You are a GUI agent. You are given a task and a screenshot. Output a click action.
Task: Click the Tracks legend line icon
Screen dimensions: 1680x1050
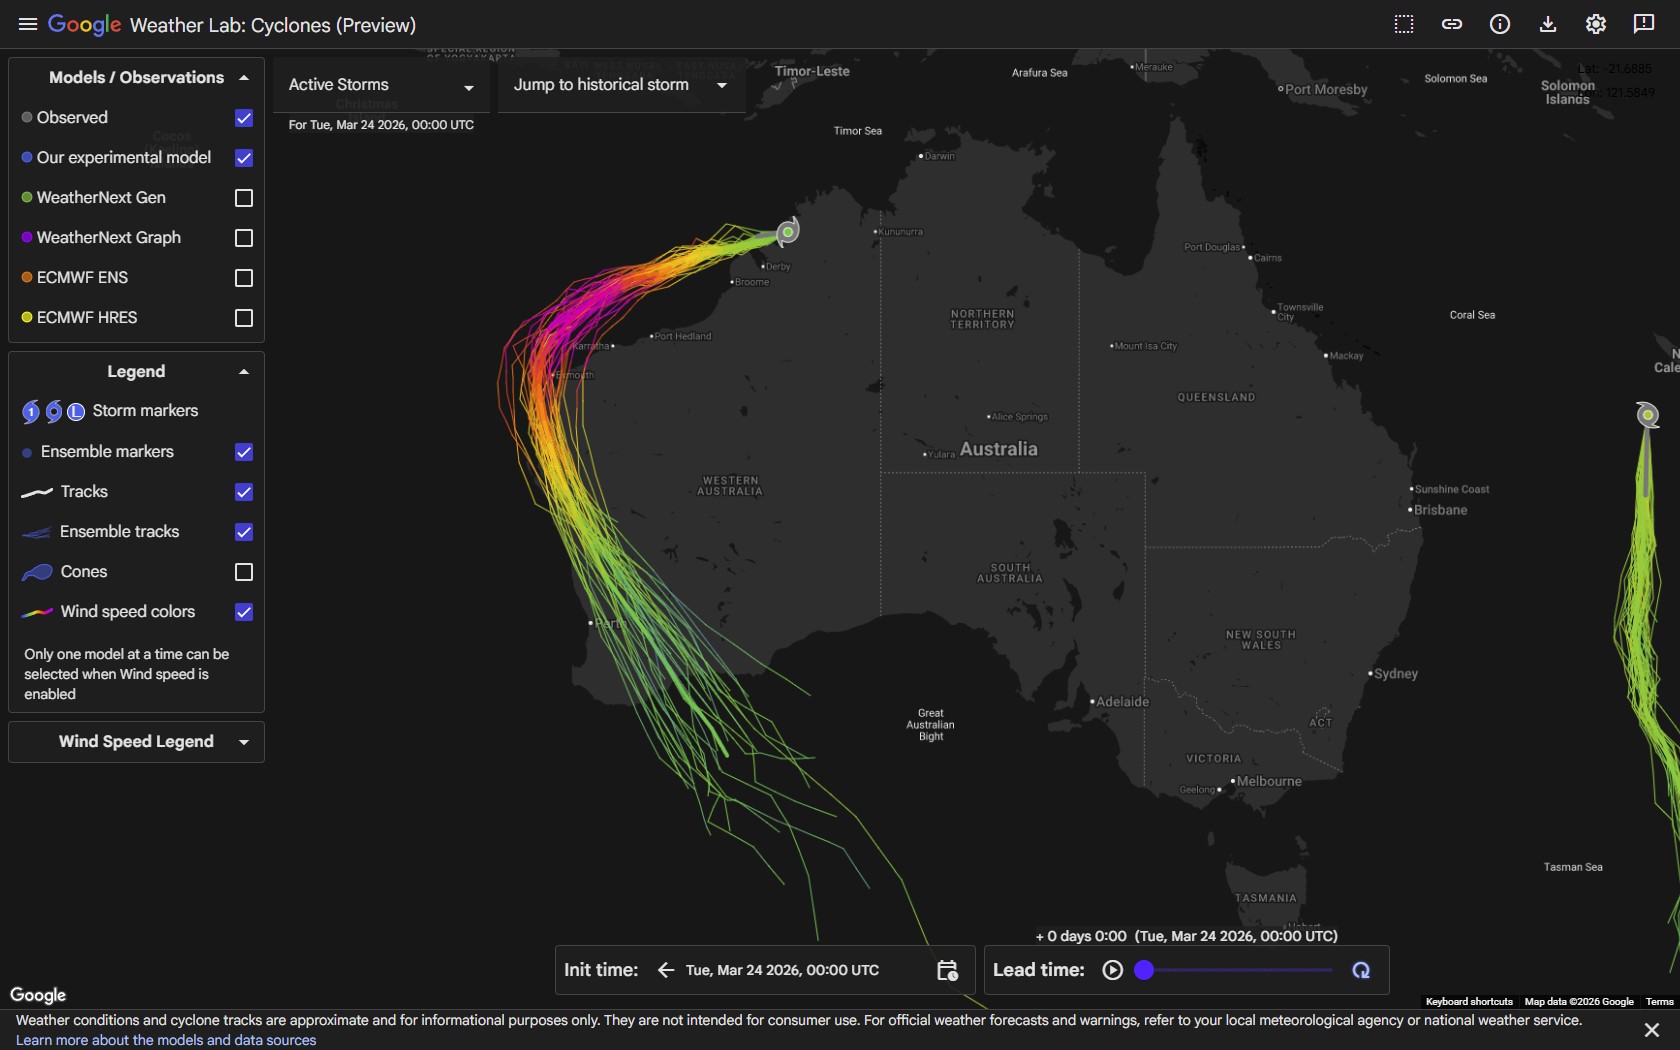tap(37, 492)
